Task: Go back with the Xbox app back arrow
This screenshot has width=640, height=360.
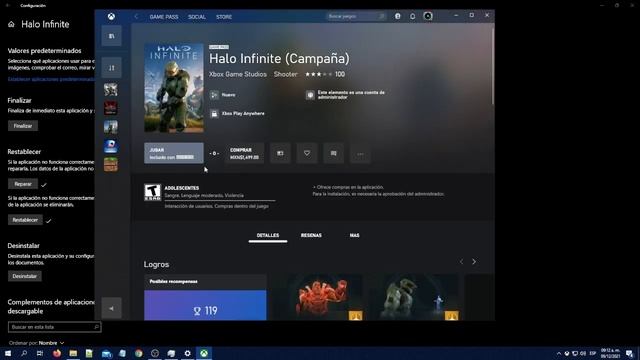Action: (136, 17)
